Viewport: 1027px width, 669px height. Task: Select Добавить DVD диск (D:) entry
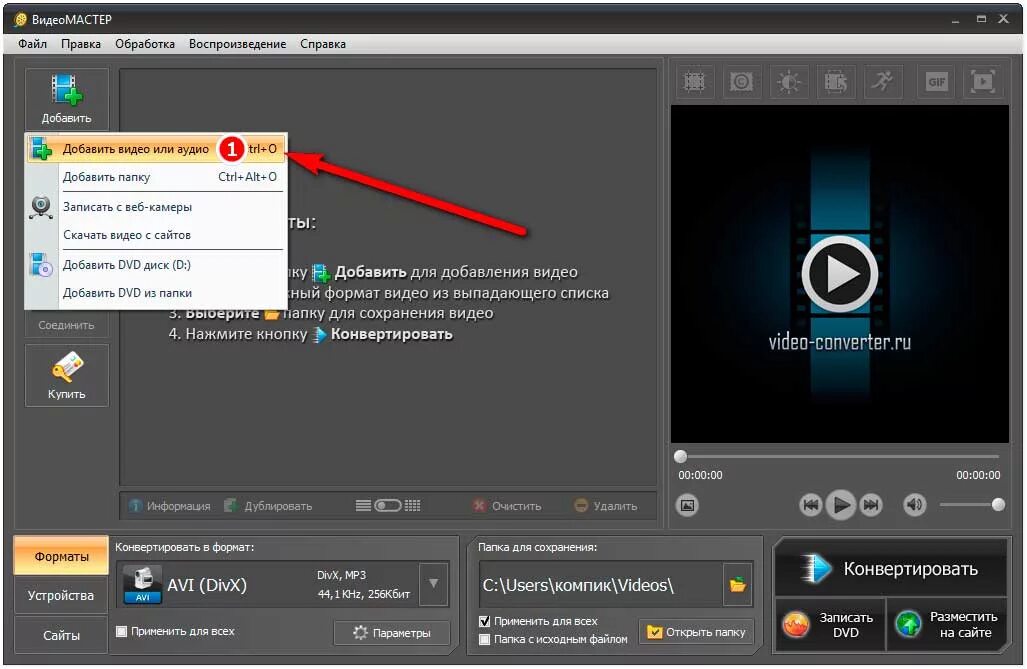click(156, 265)
